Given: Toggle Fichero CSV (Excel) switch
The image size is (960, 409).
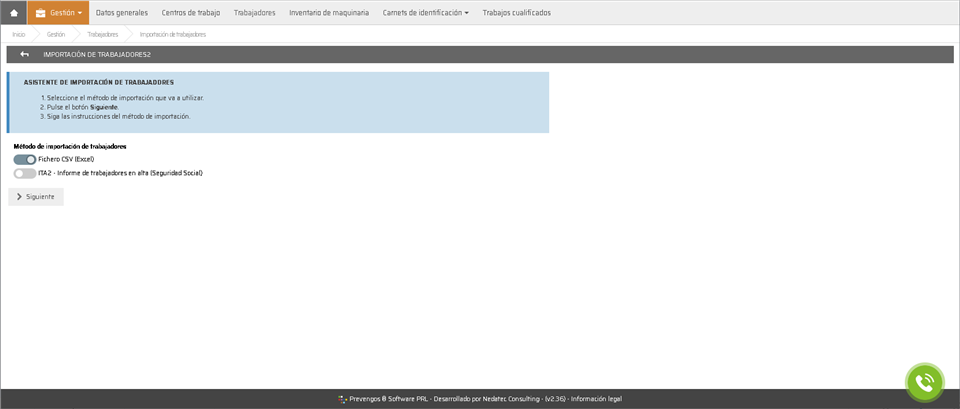Looking at the screenshot, I should pos(24,159).
